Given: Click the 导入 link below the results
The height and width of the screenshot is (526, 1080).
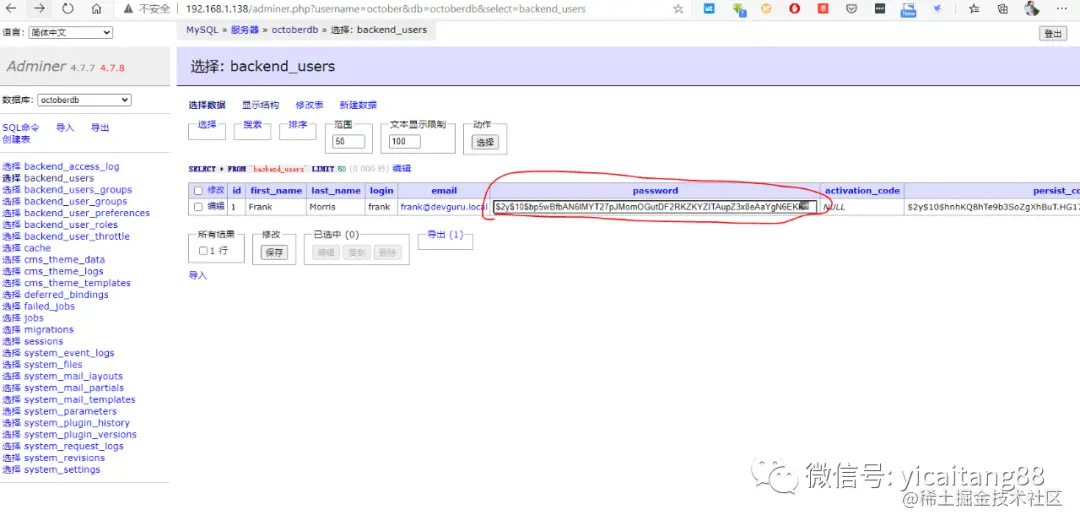Looking at the screenshot, I should (x=198, y=275).
